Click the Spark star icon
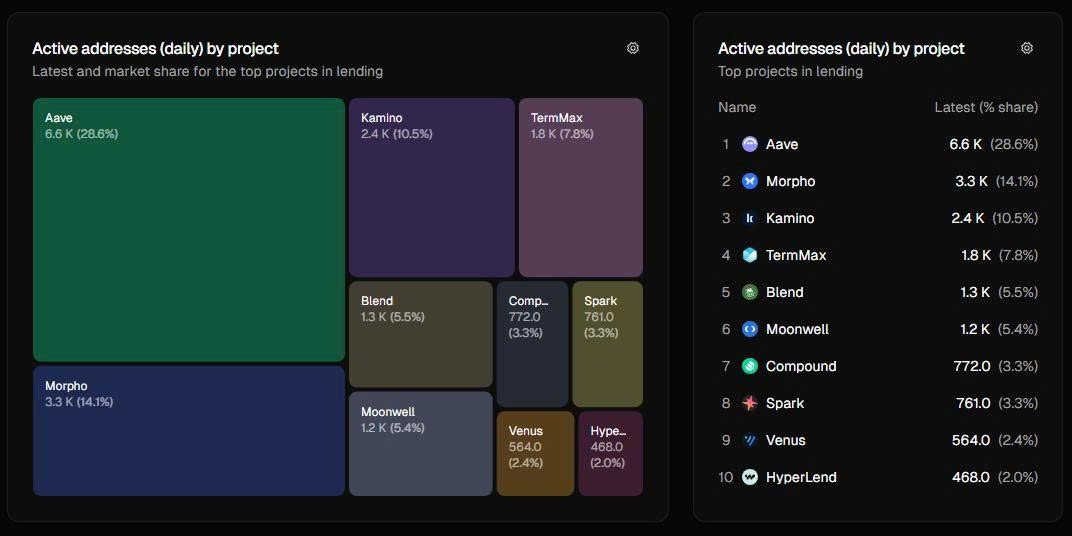 (750, 403)
